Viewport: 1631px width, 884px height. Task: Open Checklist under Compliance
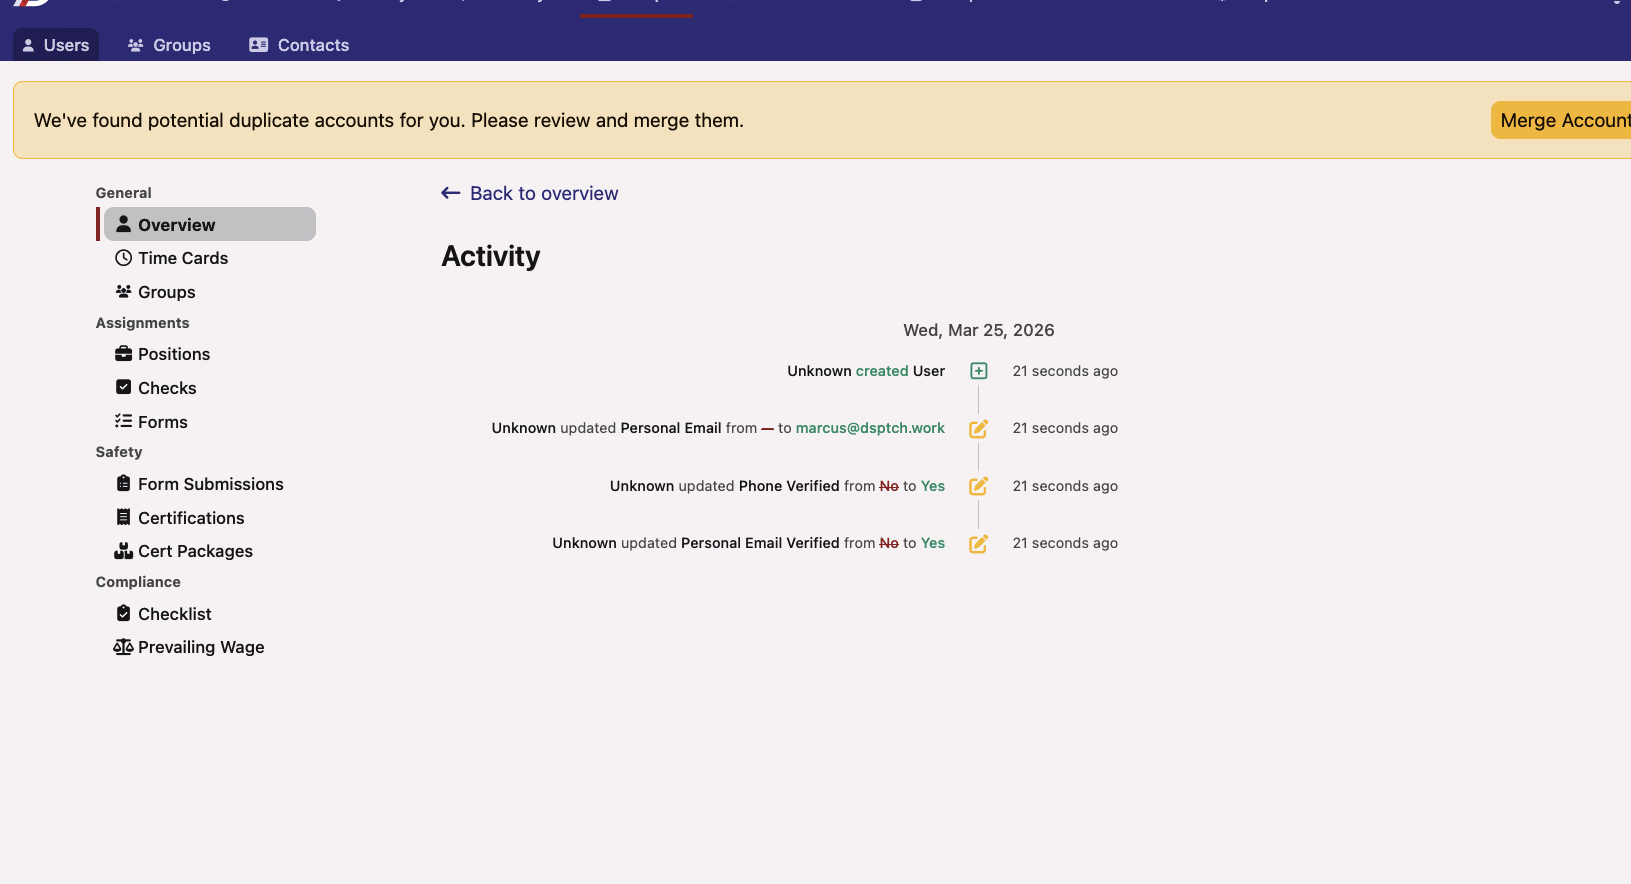164,614
